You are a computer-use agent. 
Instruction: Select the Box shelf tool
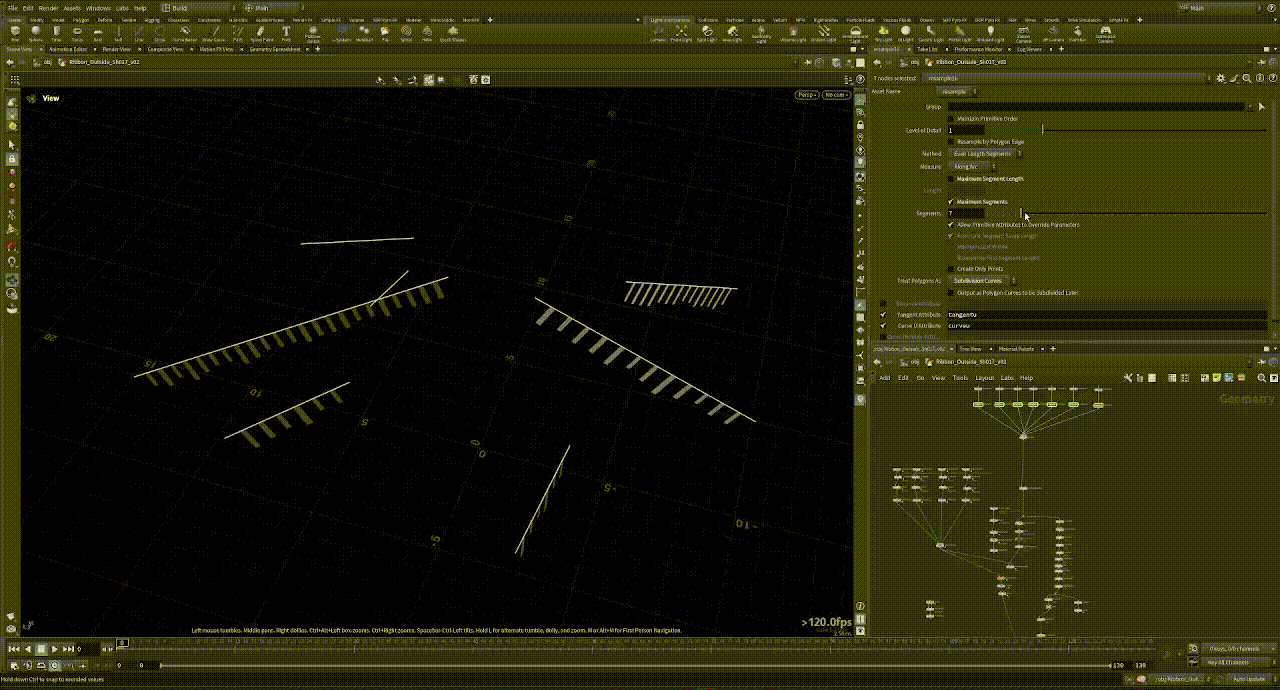click(15, 33)
